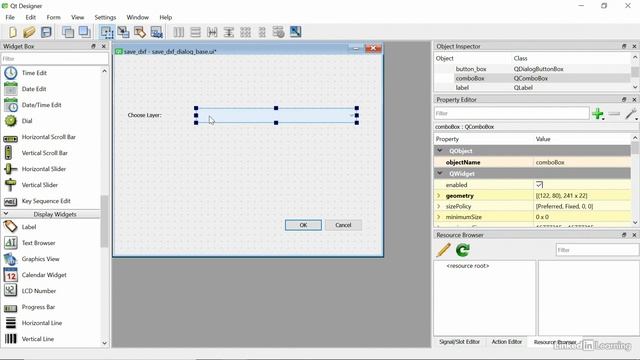
Task: Apply Lay Out Horizontally icon
Action: pos(178,32)
